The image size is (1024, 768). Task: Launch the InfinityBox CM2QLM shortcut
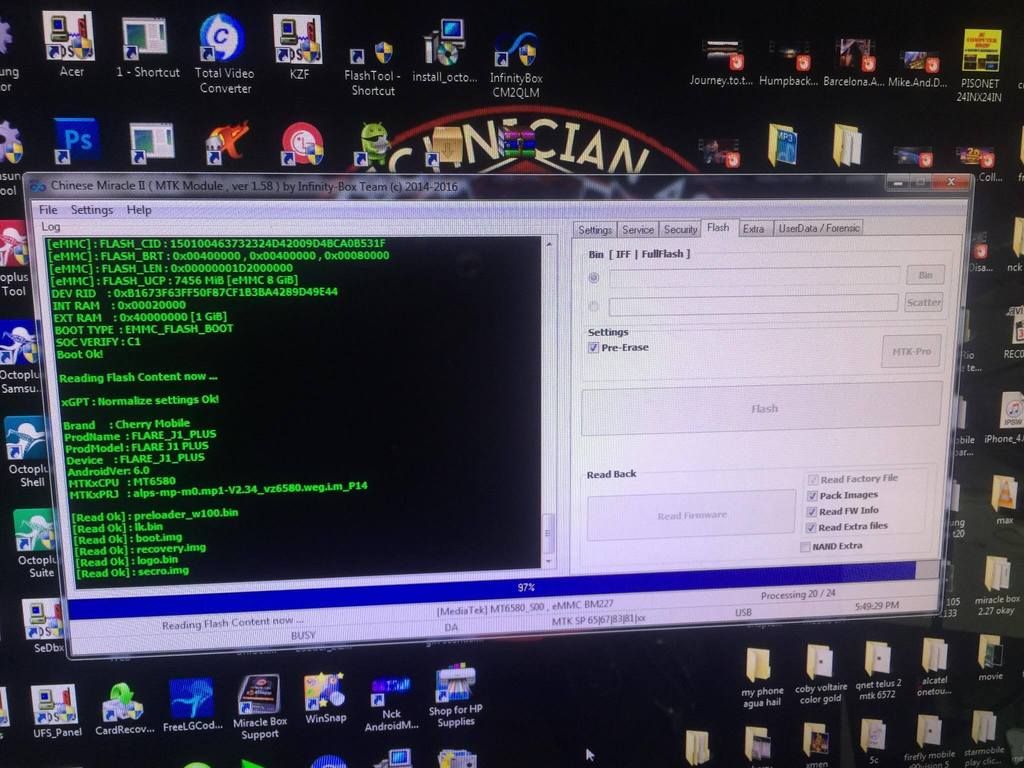[x=515, y=49]
